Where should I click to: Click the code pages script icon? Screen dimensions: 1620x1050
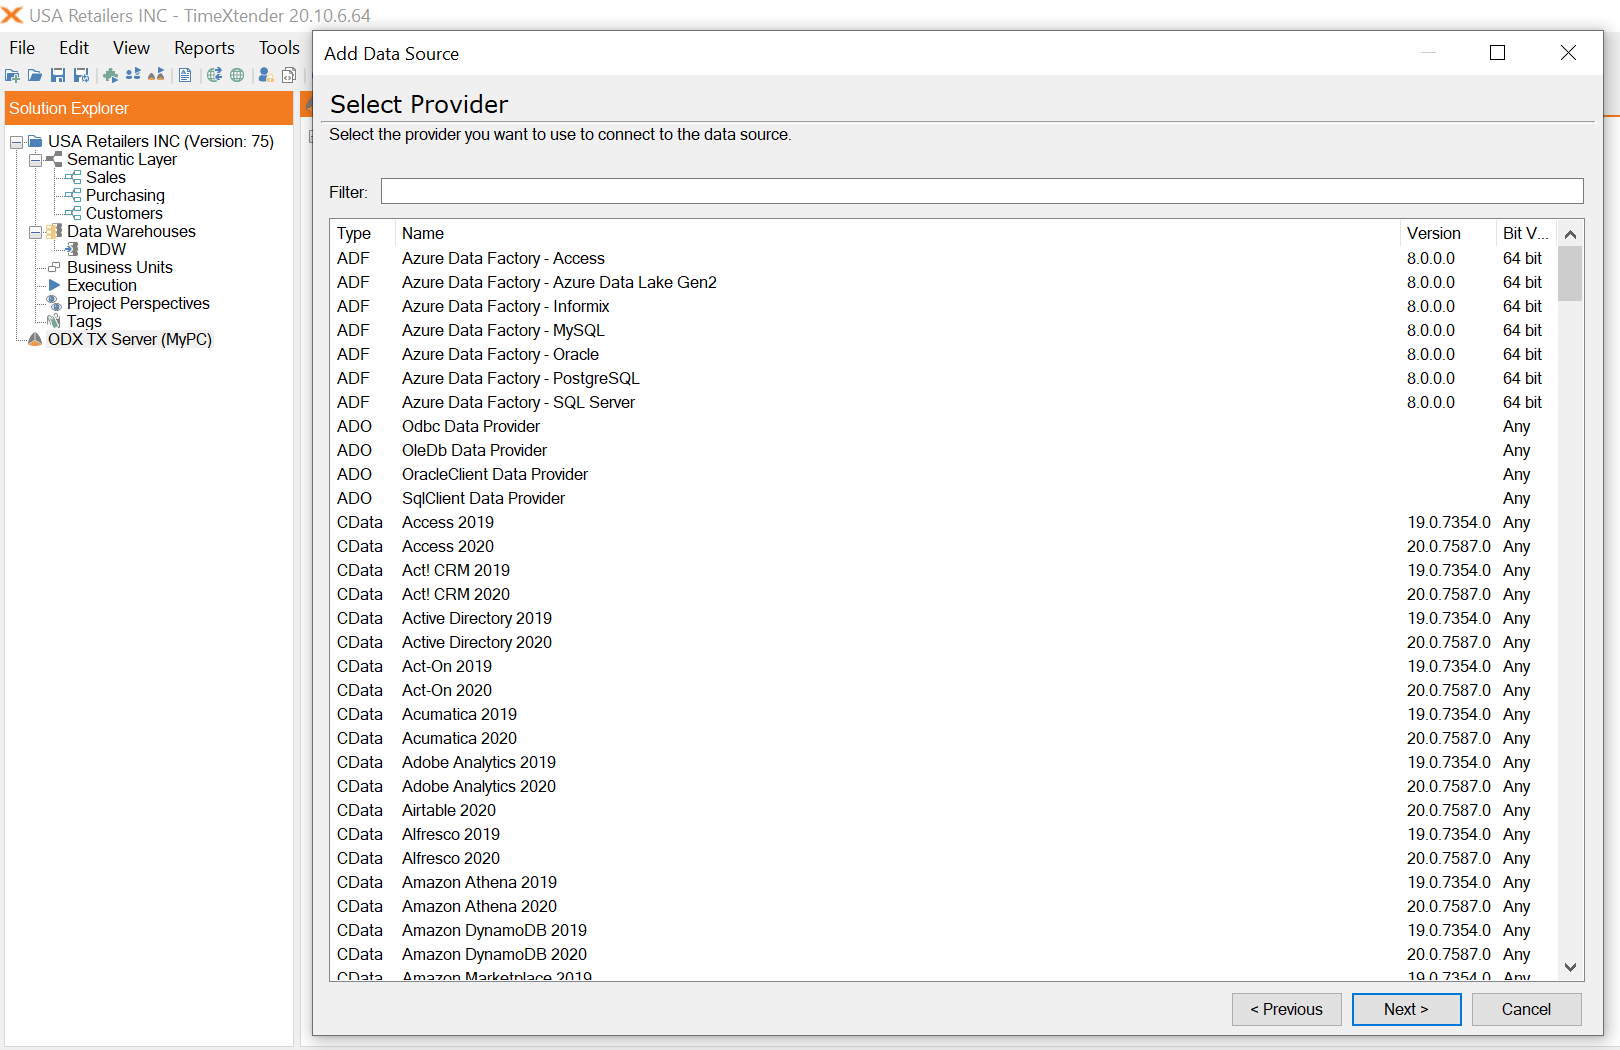(289, 75)
